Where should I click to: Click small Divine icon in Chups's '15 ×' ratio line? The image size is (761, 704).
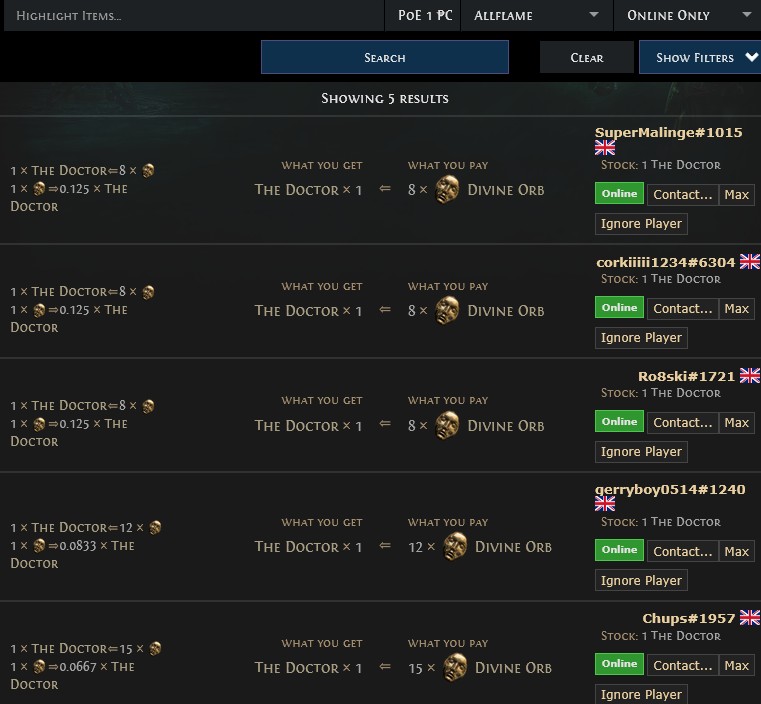pos(155,649)
